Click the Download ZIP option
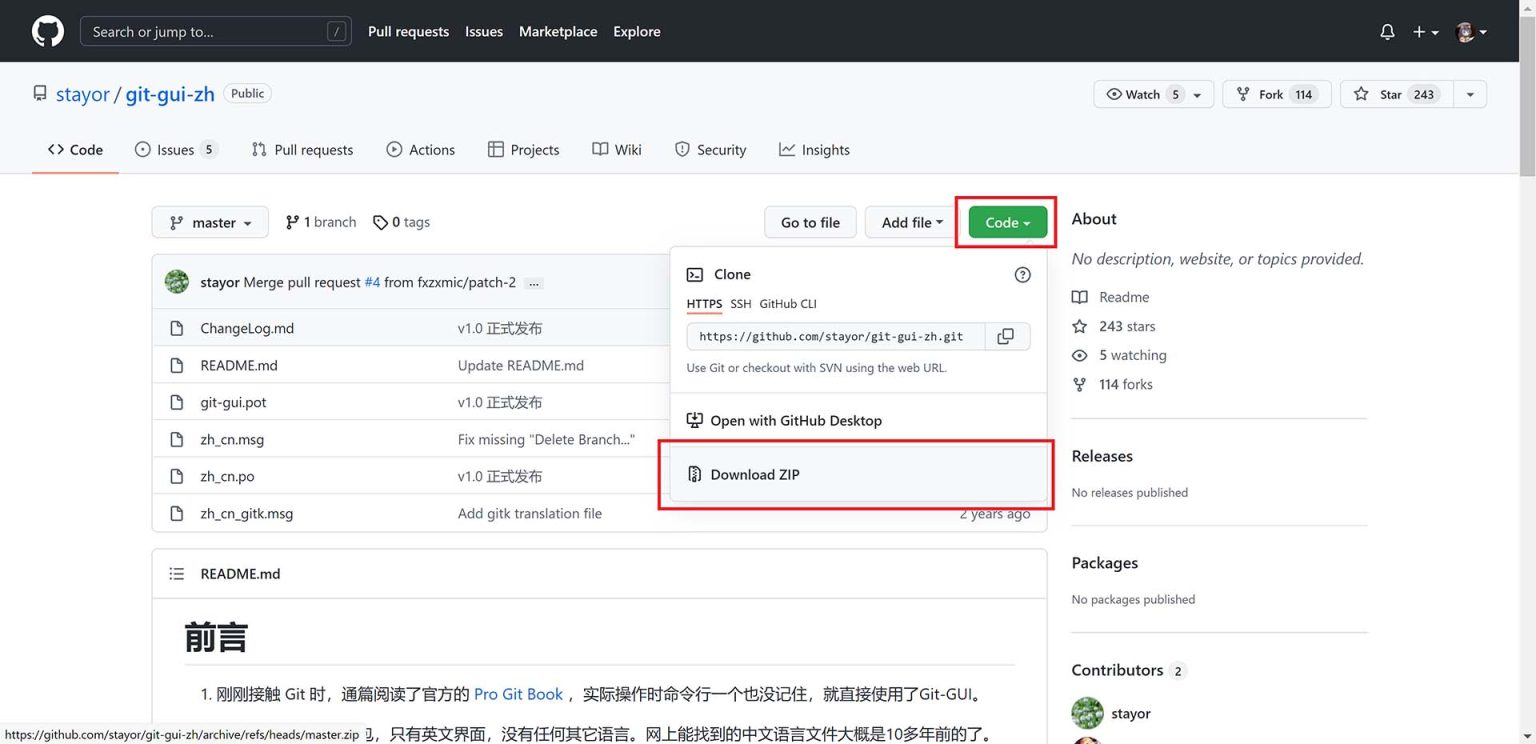This screenshot has height=744, width=1536. [x=755, y=474]
